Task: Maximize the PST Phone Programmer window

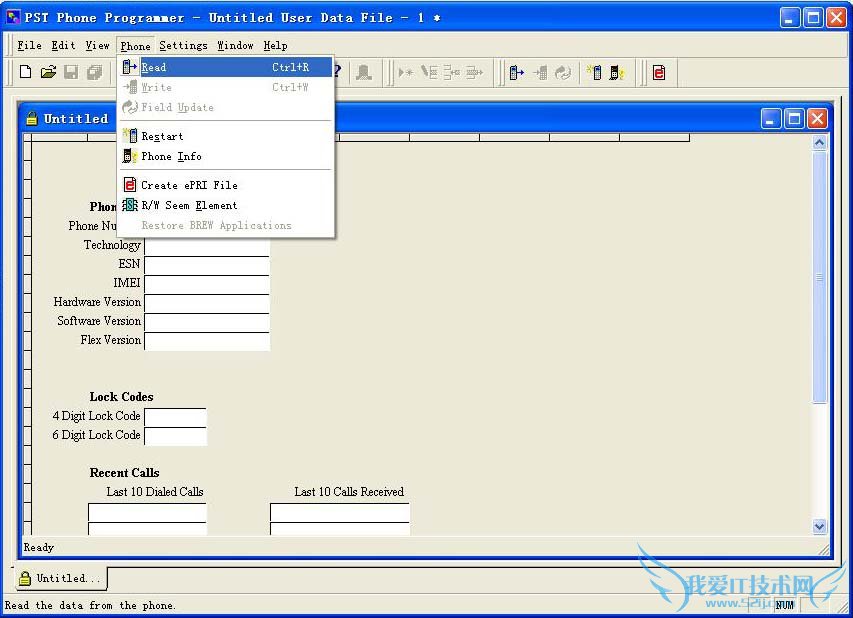Action: click(813, 18)
